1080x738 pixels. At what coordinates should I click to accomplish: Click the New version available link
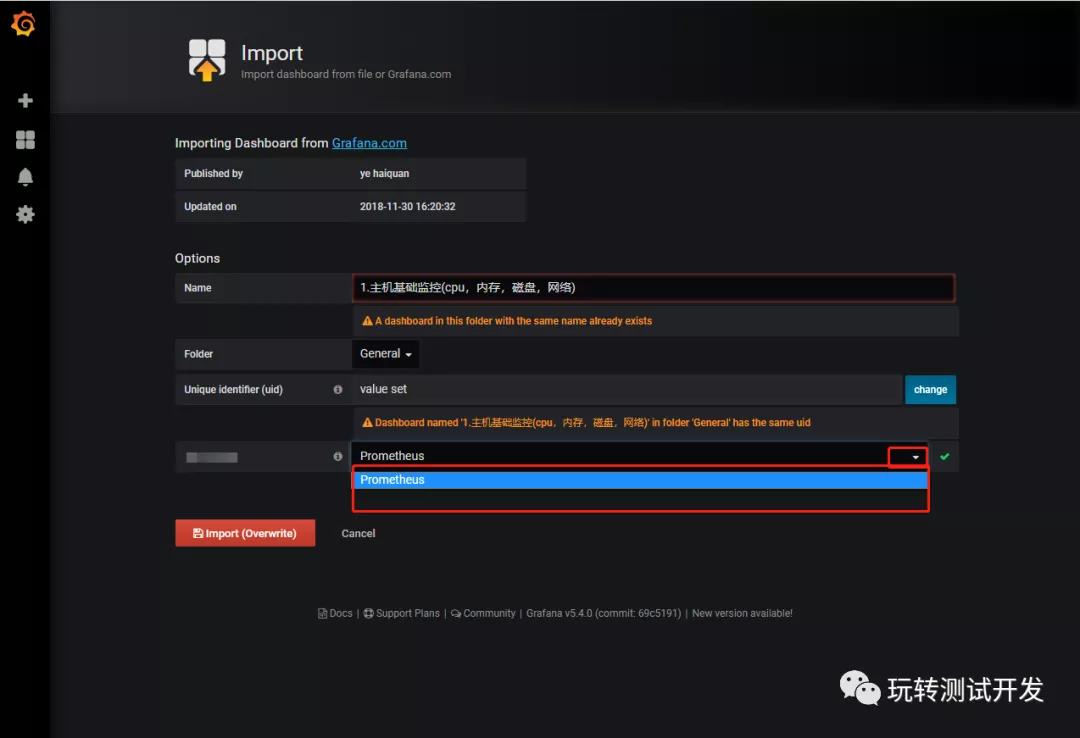pos(742,613)
